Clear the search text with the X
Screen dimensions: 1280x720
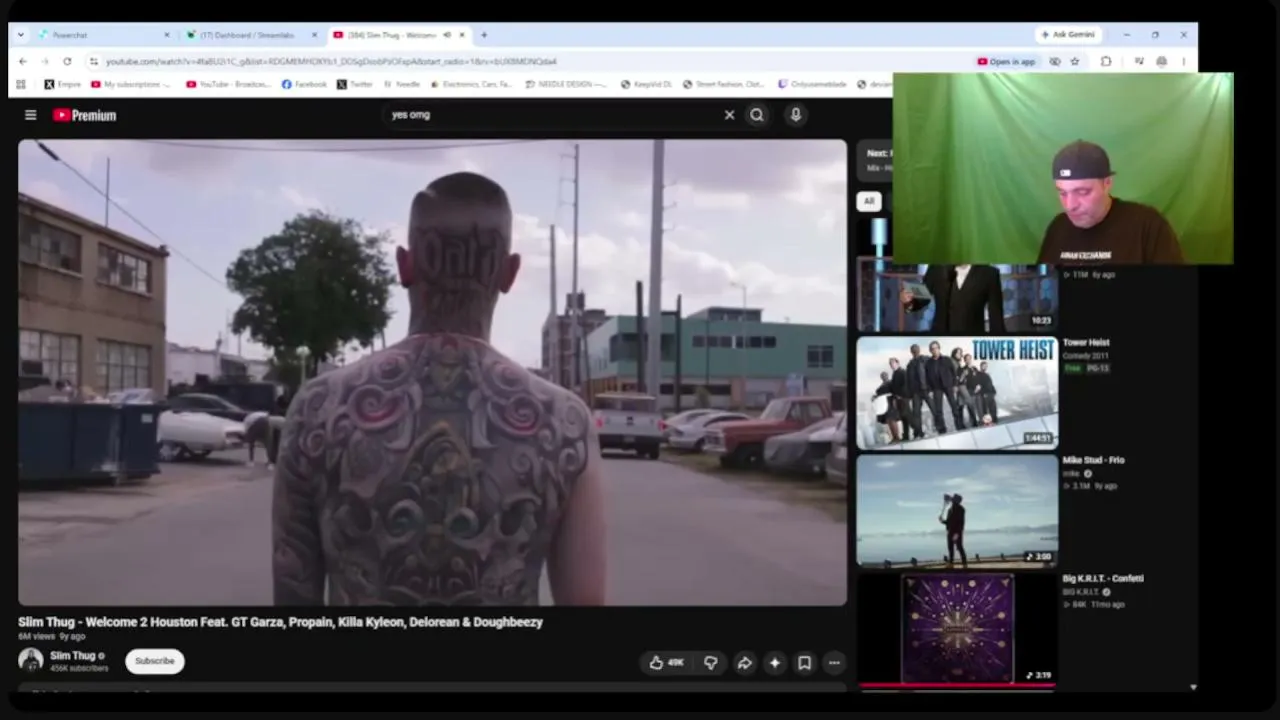729,115
